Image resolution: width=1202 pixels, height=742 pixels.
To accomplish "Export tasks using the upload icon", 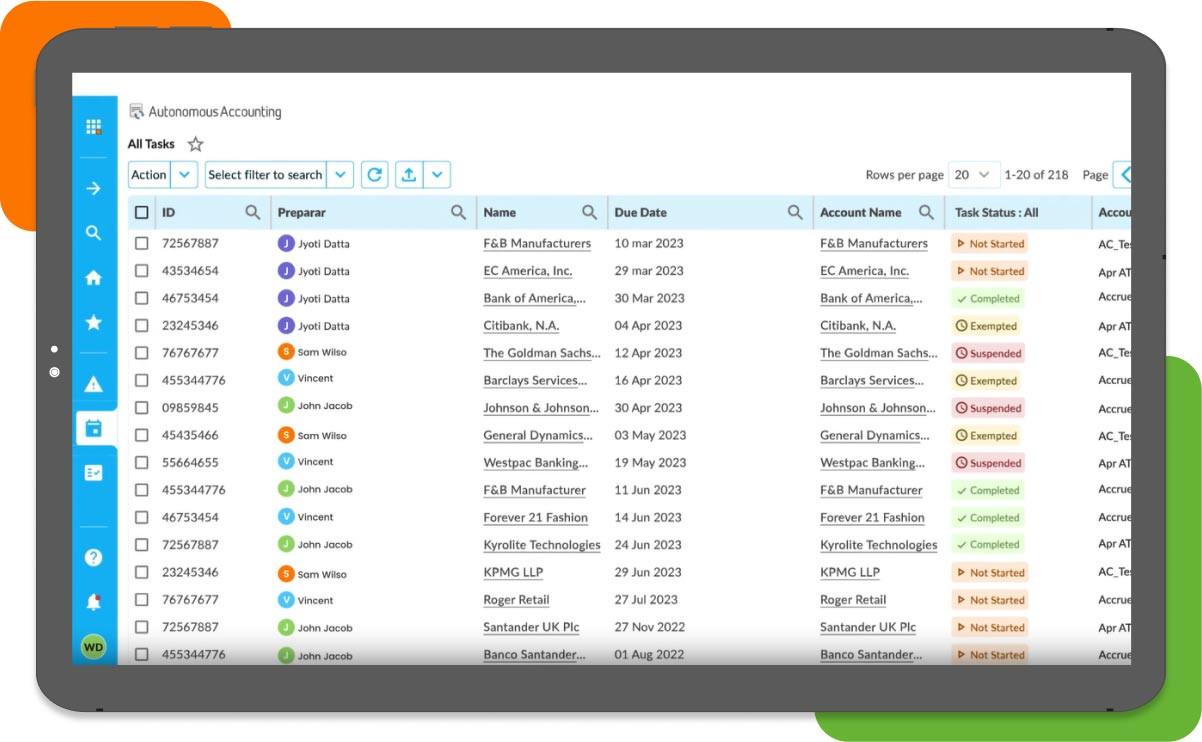I will pyautogui.click(x=408, y=174).
